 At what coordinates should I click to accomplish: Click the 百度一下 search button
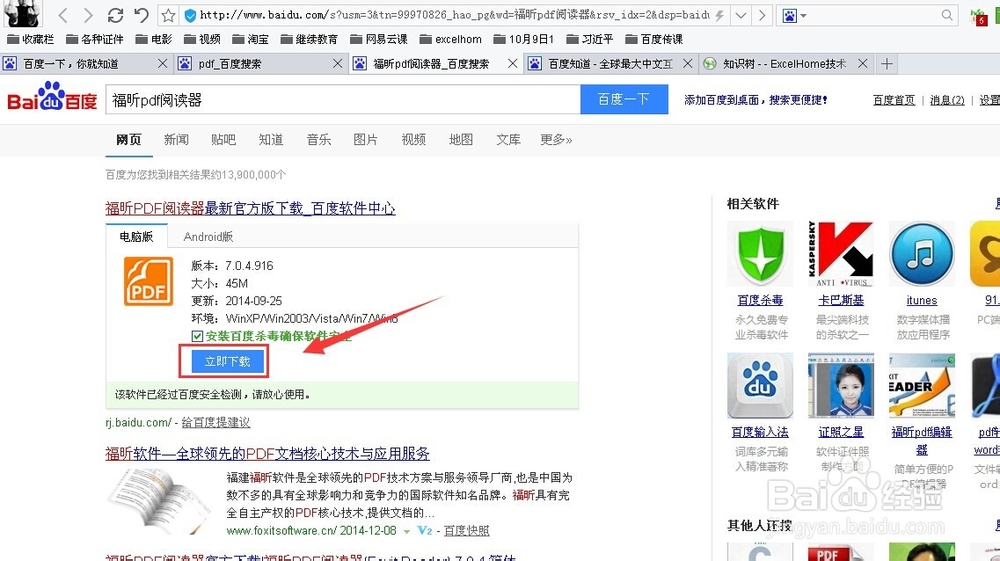click(624, 99)
